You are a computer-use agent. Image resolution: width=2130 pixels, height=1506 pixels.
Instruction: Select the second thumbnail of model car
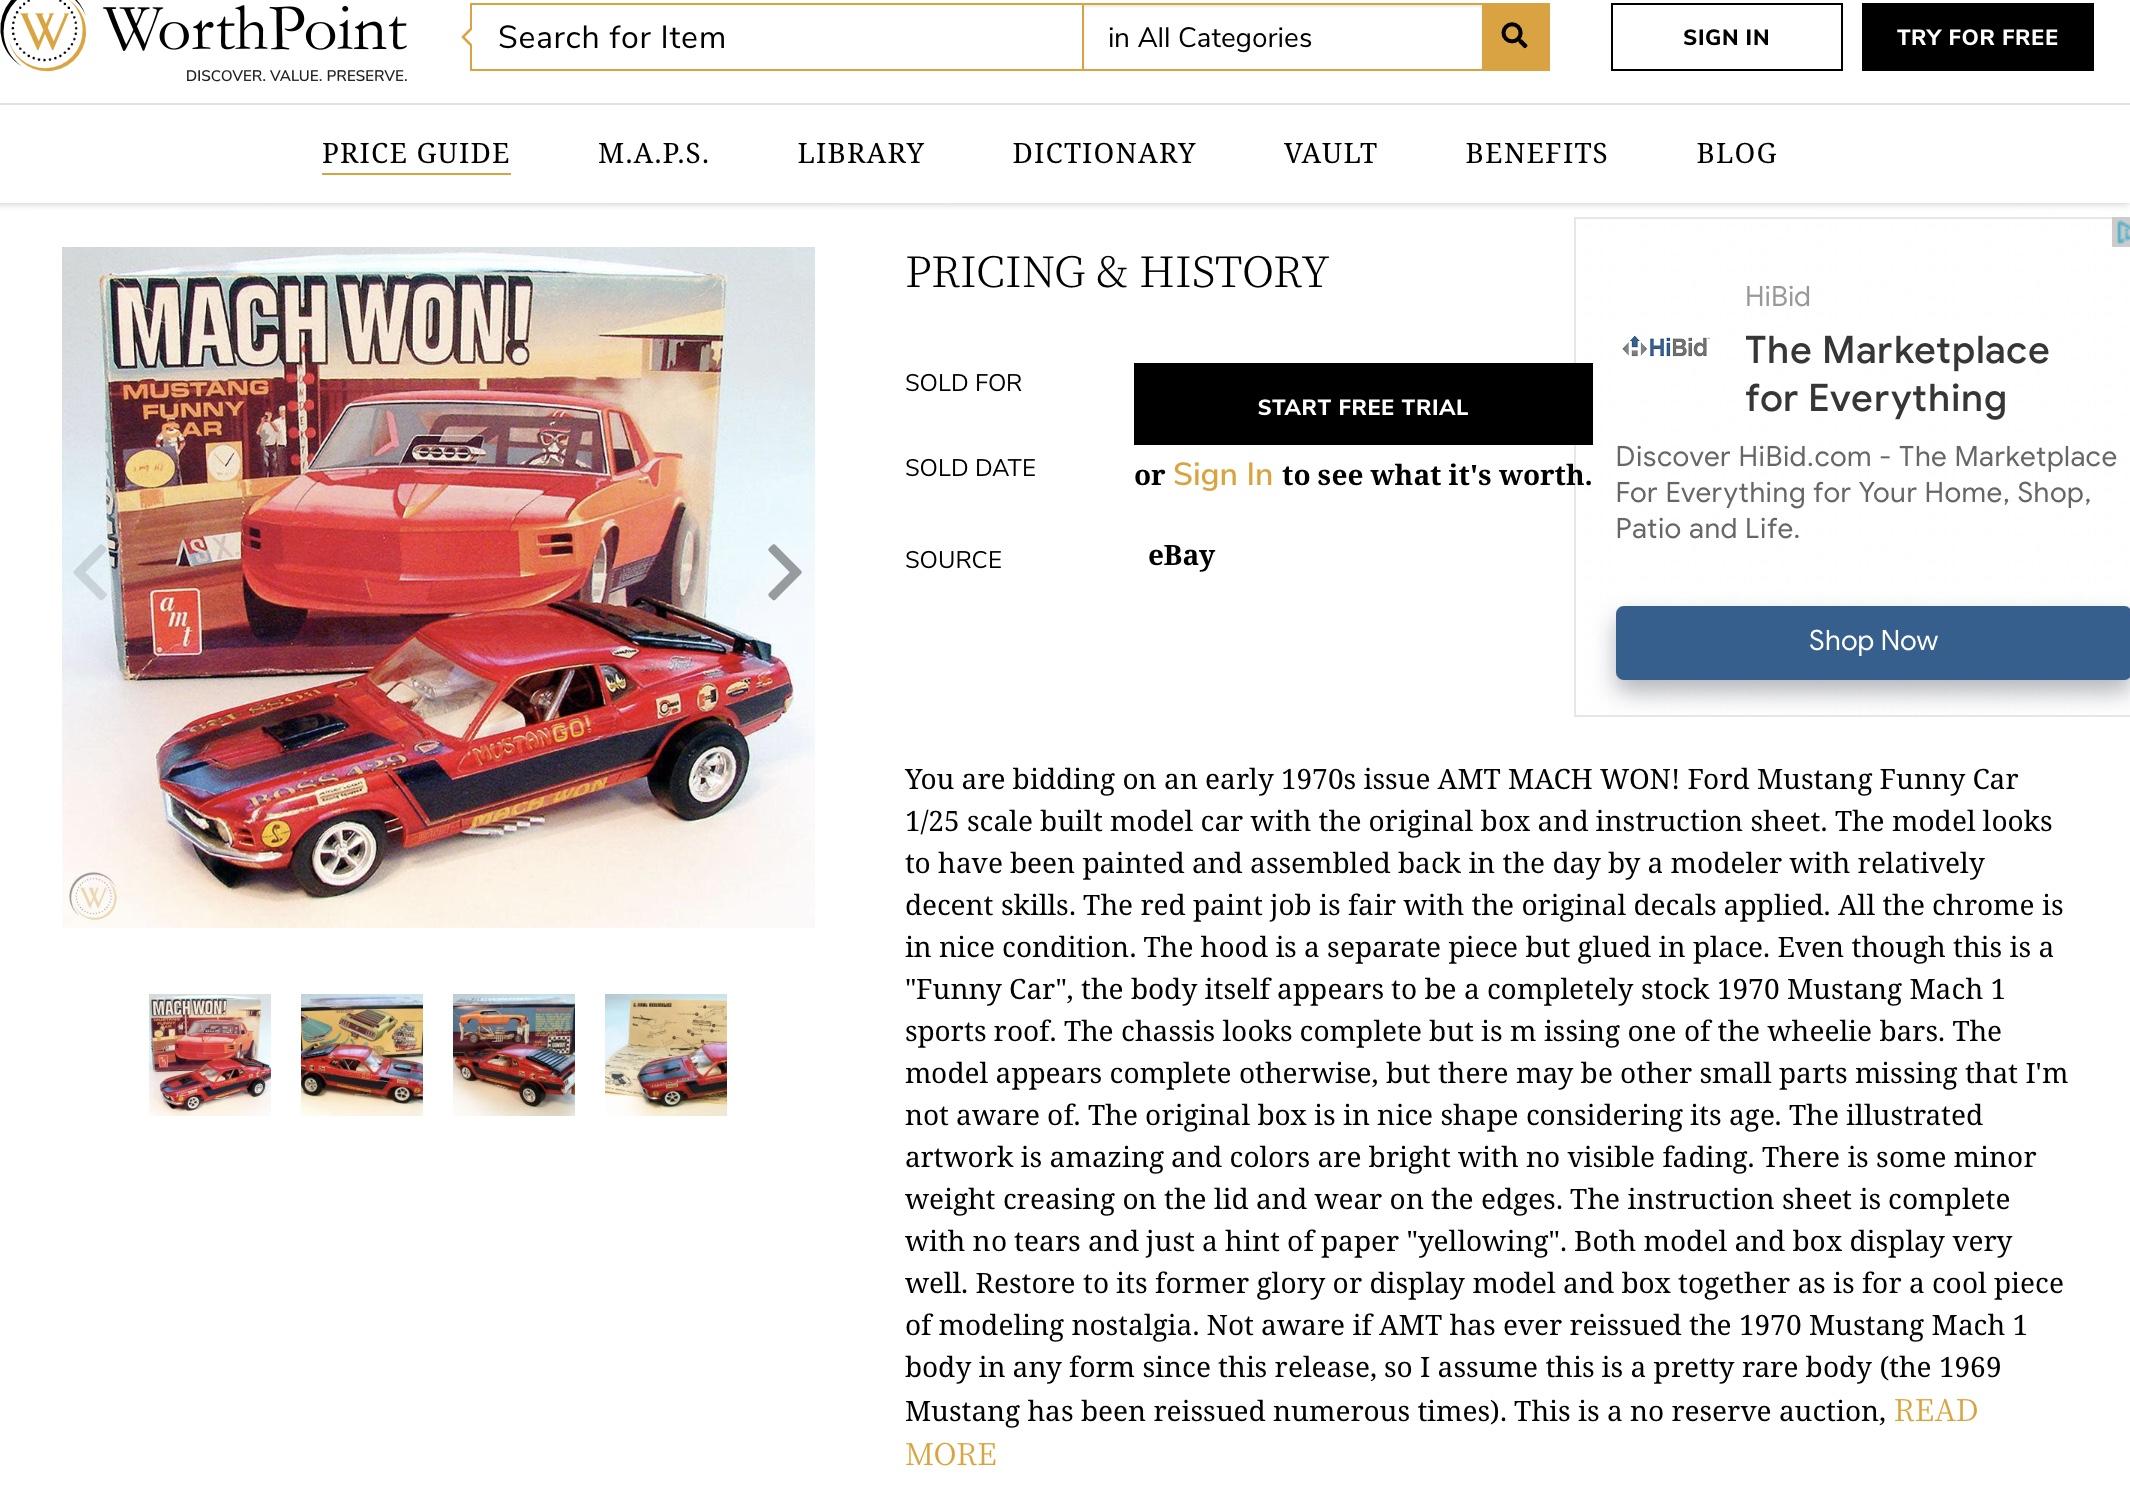click(362, 1054)
